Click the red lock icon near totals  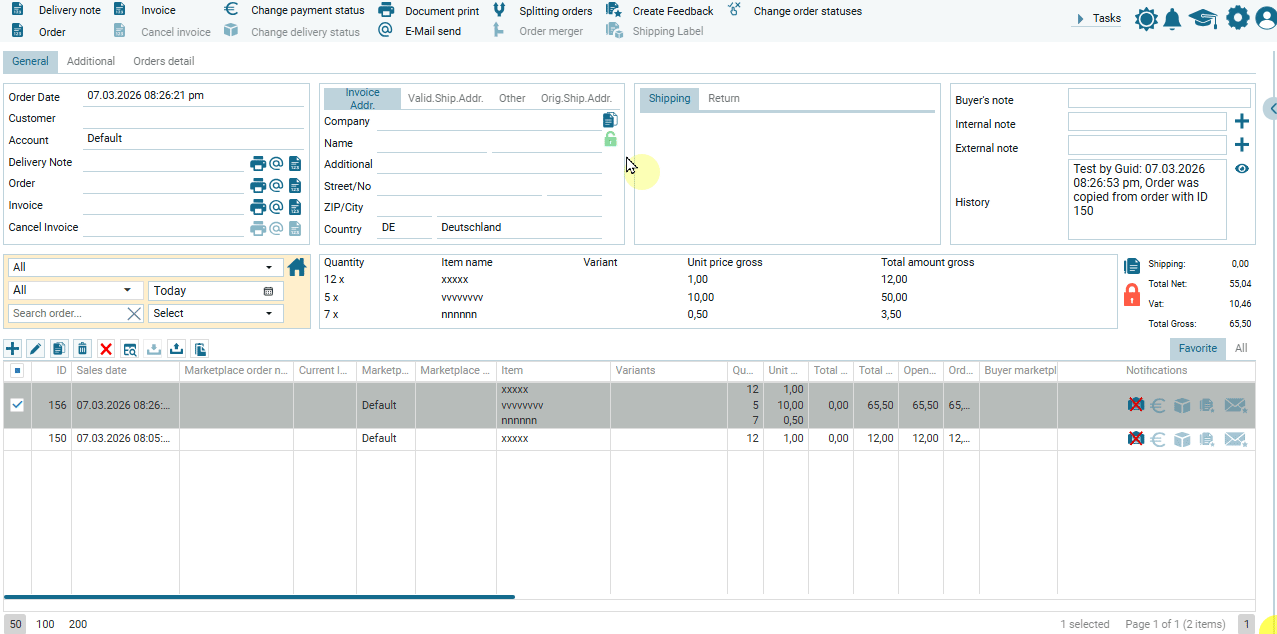(1132, 294)
